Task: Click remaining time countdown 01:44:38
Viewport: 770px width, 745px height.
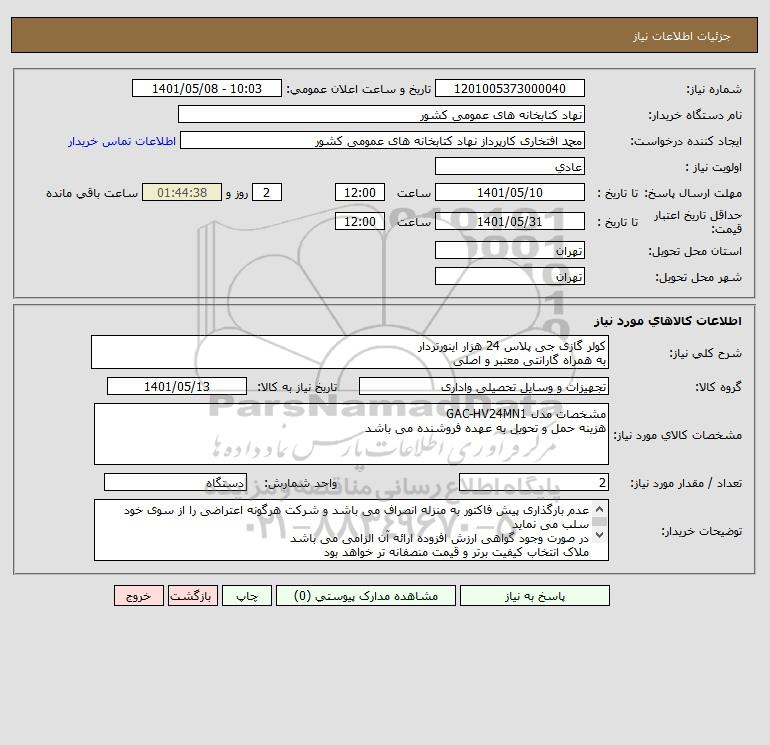Action: [x=182, y=193]
